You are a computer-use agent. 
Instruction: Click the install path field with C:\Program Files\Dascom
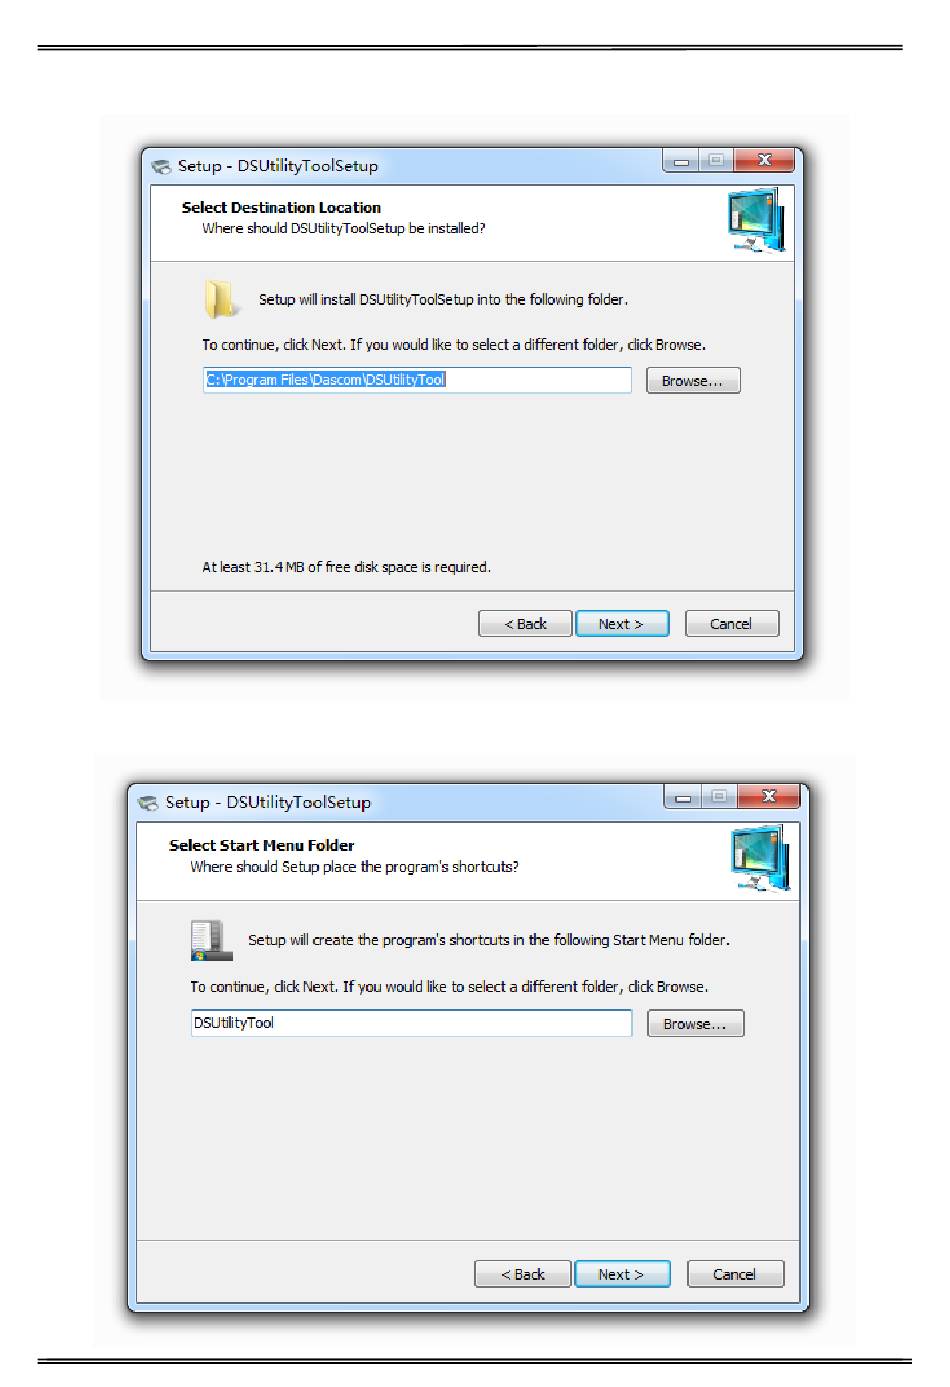click(x=417, y=380)
